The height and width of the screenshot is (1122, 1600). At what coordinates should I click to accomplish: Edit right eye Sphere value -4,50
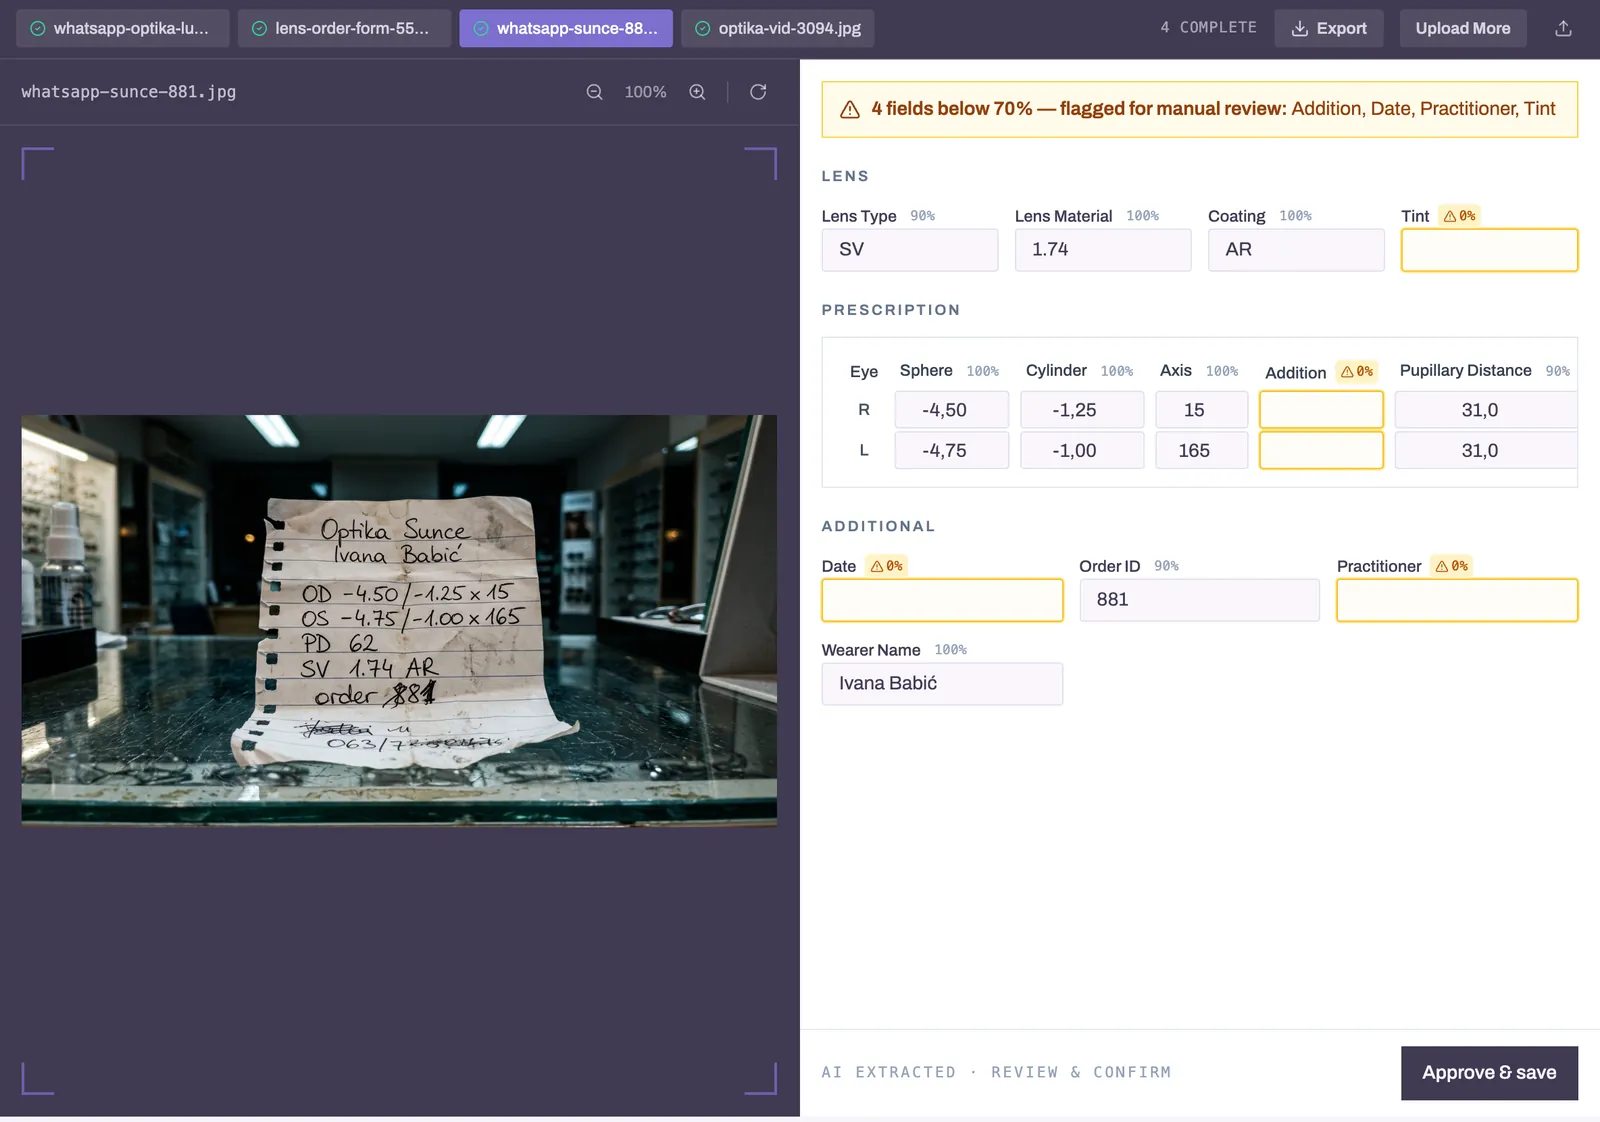pyautogui.click(x=951, y=410)
